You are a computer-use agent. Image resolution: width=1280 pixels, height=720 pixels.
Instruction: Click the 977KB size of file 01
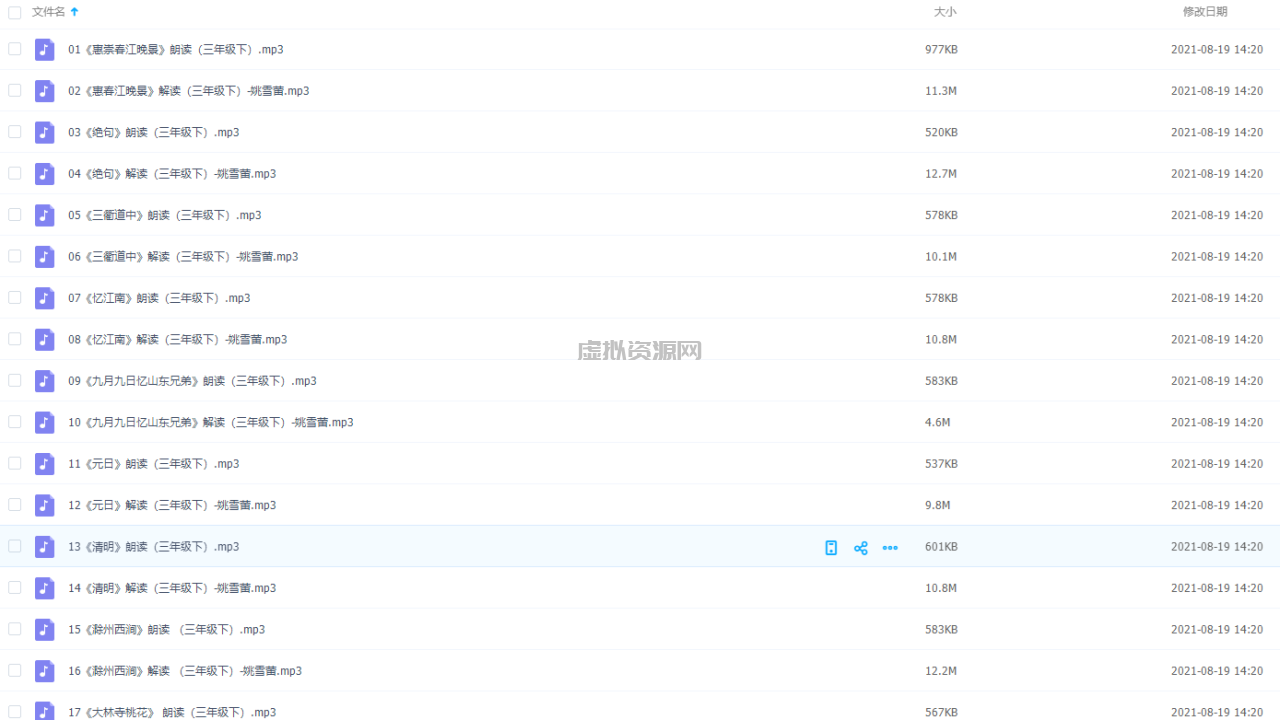coord(941,50)
